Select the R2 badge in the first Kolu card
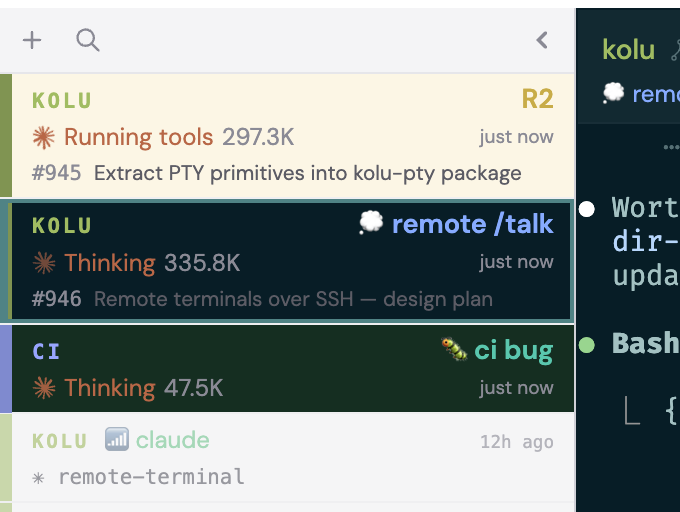This screenshot has width=680, height=512. tap(537, 99)
